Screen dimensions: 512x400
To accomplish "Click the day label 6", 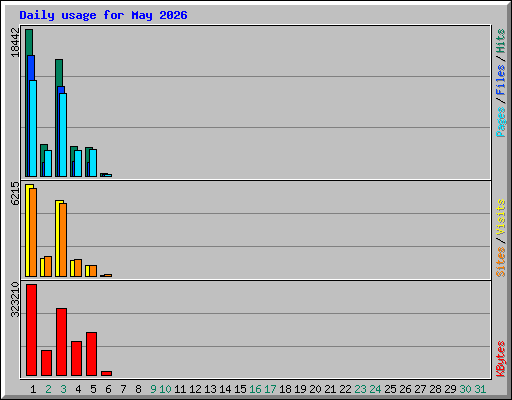I will 108,389.
